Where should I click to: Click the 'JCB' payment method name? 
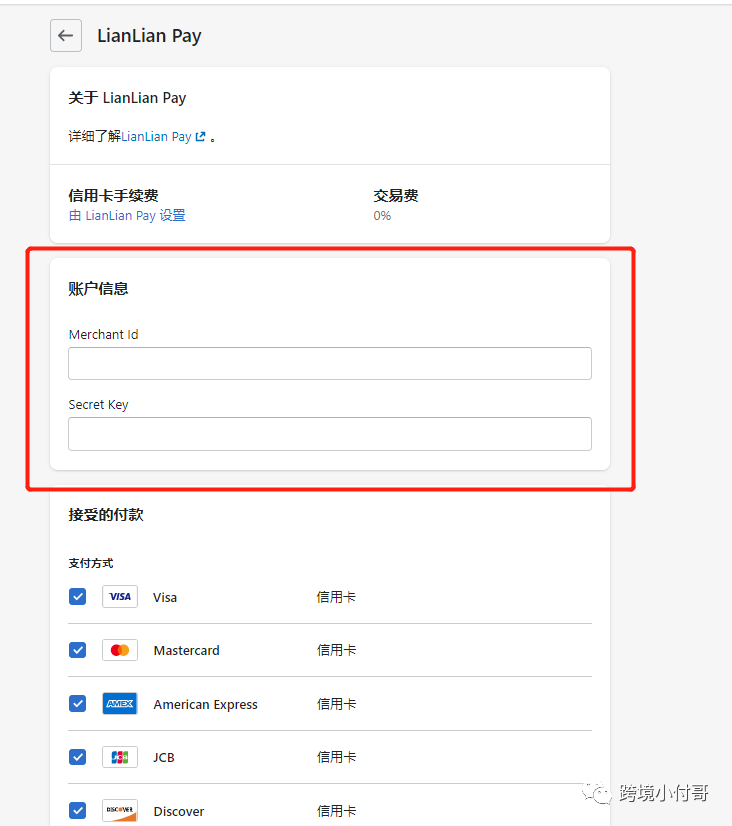[164, 758]
